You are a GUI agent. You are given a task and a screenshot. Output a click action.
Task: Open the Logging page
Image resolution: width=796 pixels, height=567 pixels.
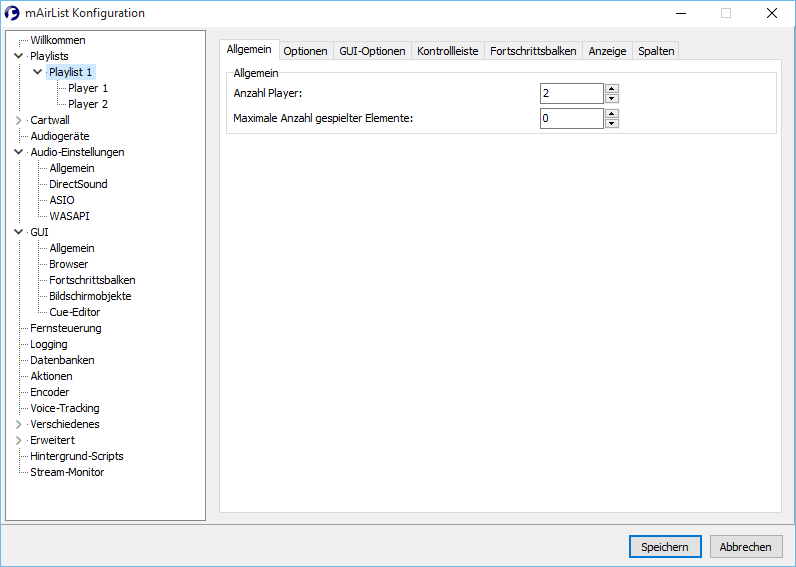48,344
